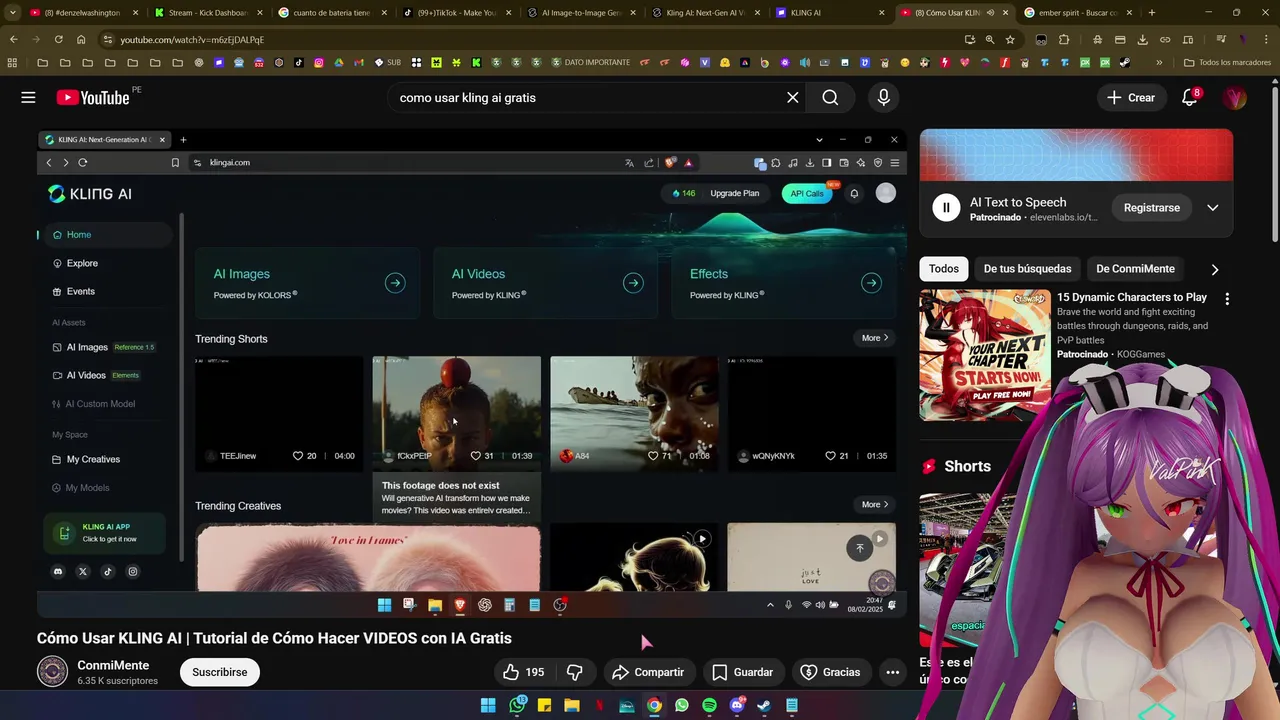
Task: Open the YouTube account avatar menu
Action: pyautogui.click(x=1235, y=97)
